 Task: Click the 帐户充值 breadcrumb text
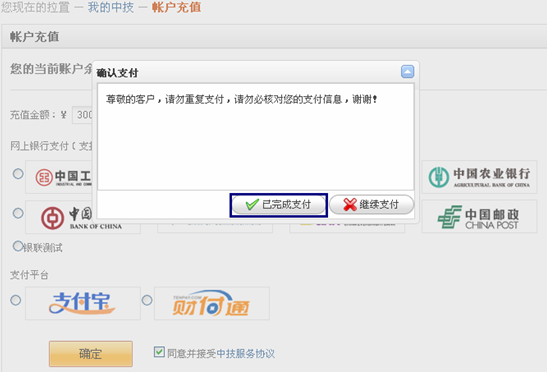tap(176, 7)
